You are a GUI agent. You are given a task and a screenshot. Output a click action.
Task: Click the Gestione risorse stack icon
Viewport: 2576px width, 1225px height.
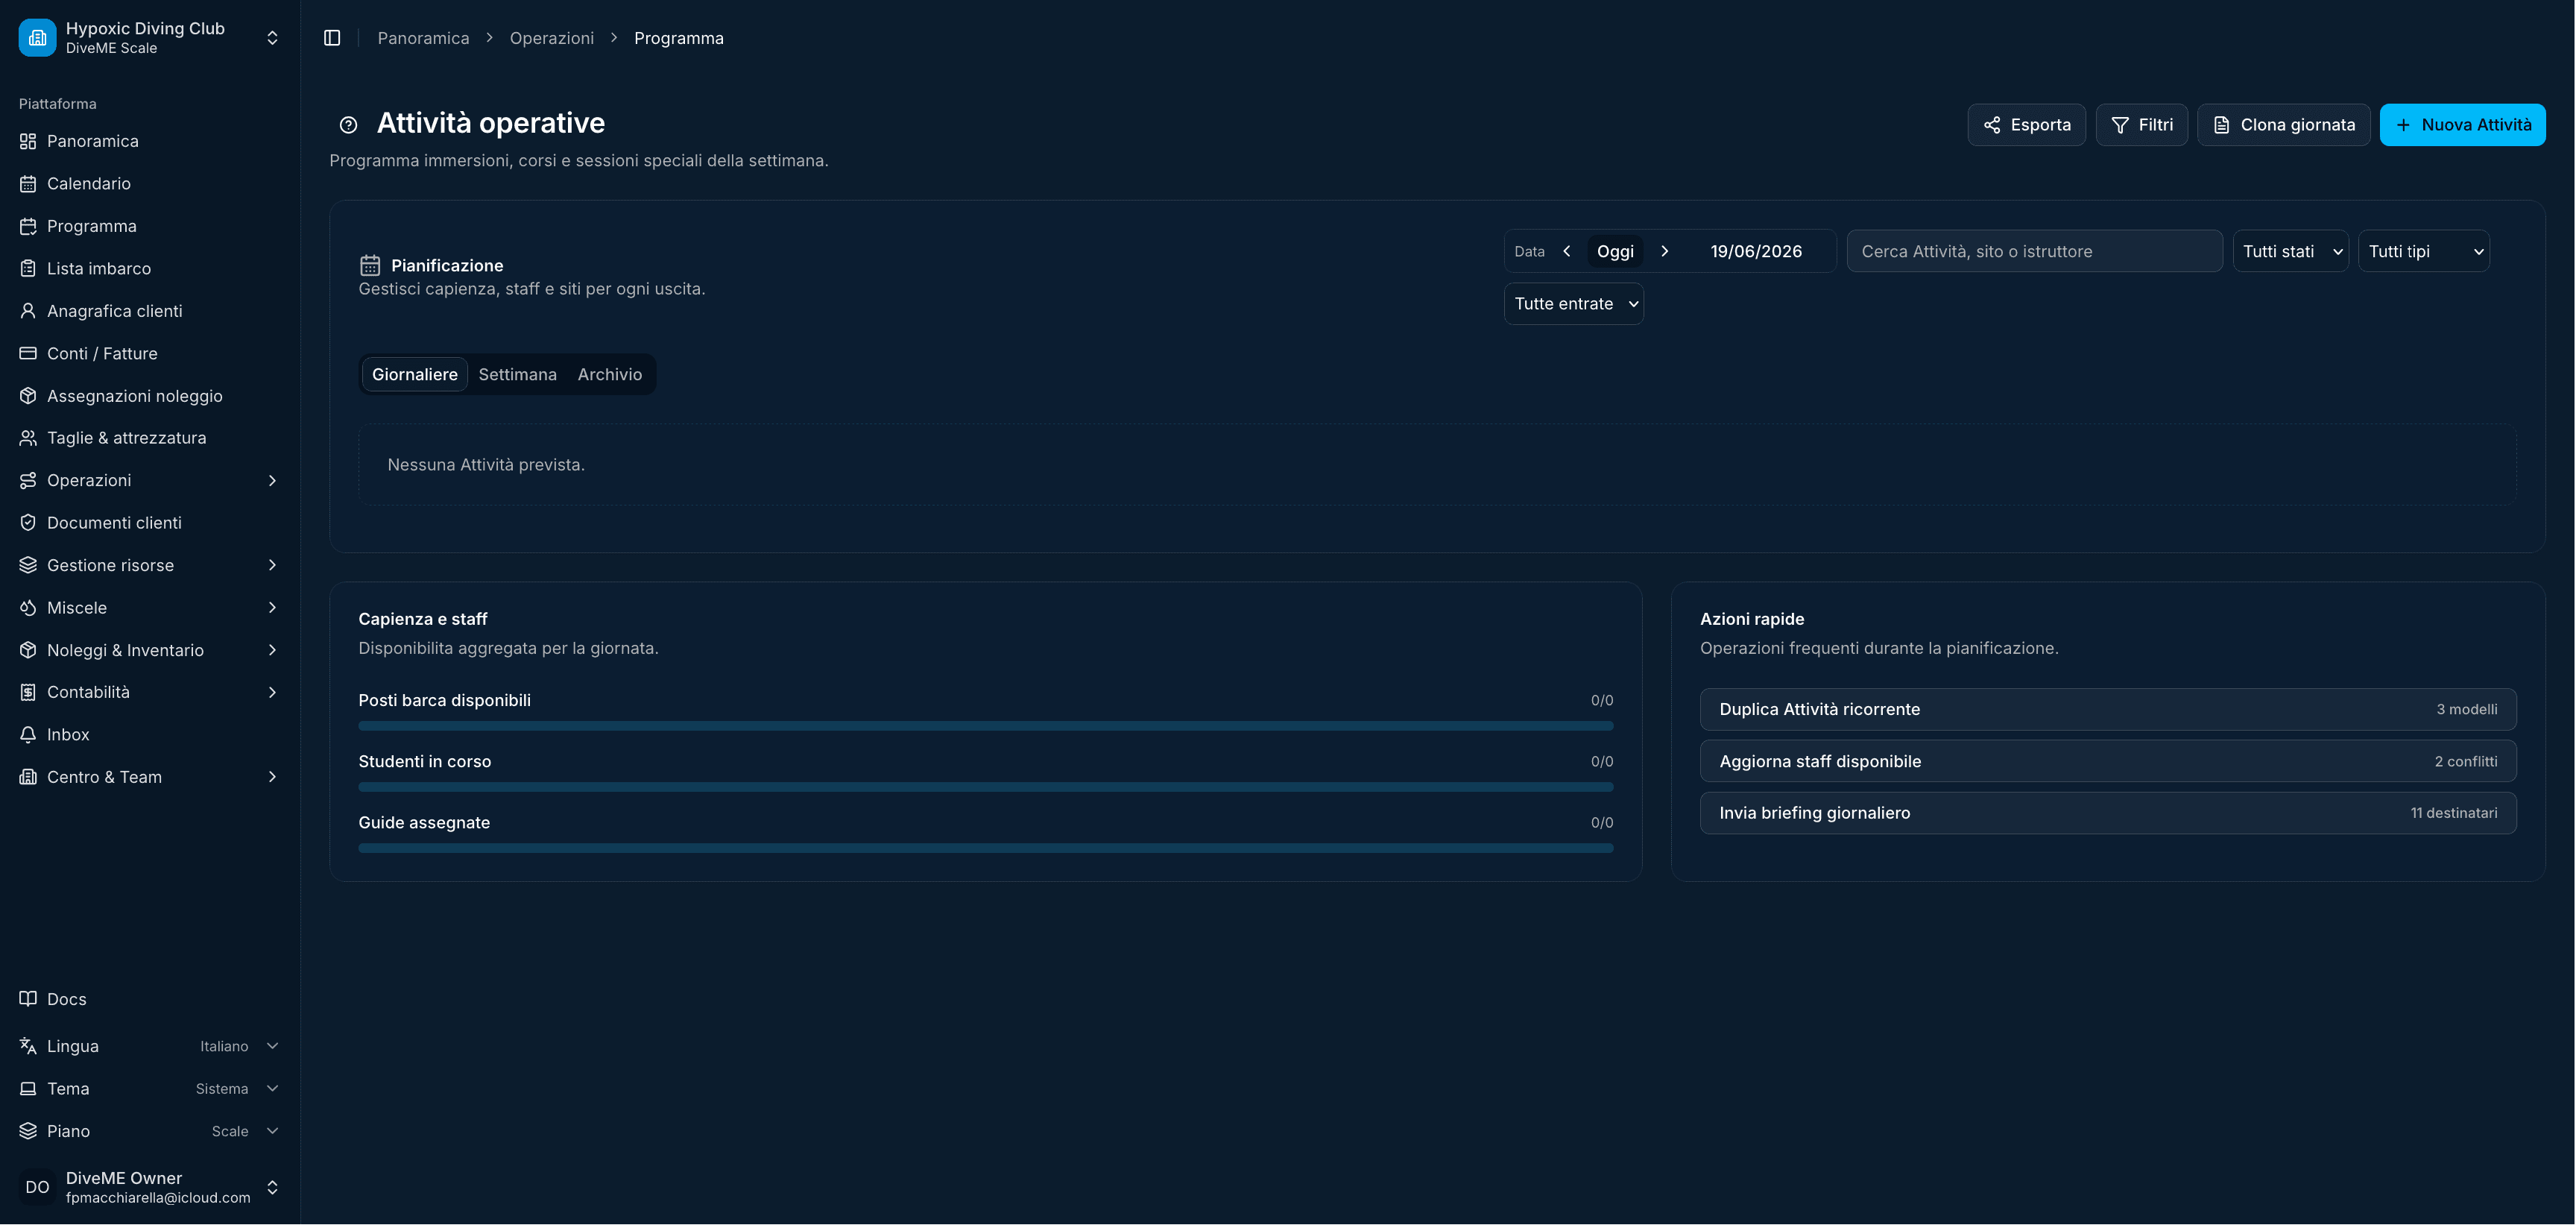[x=28, y=565]
